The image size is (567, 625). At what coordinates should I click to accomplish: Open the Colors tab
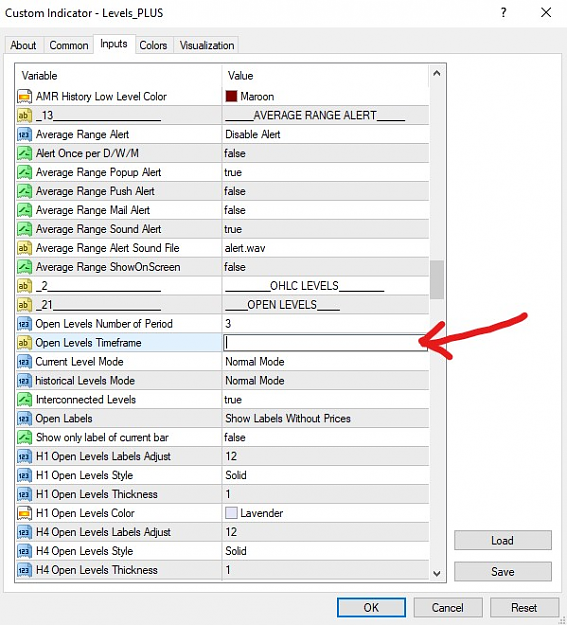pos(153,45)
